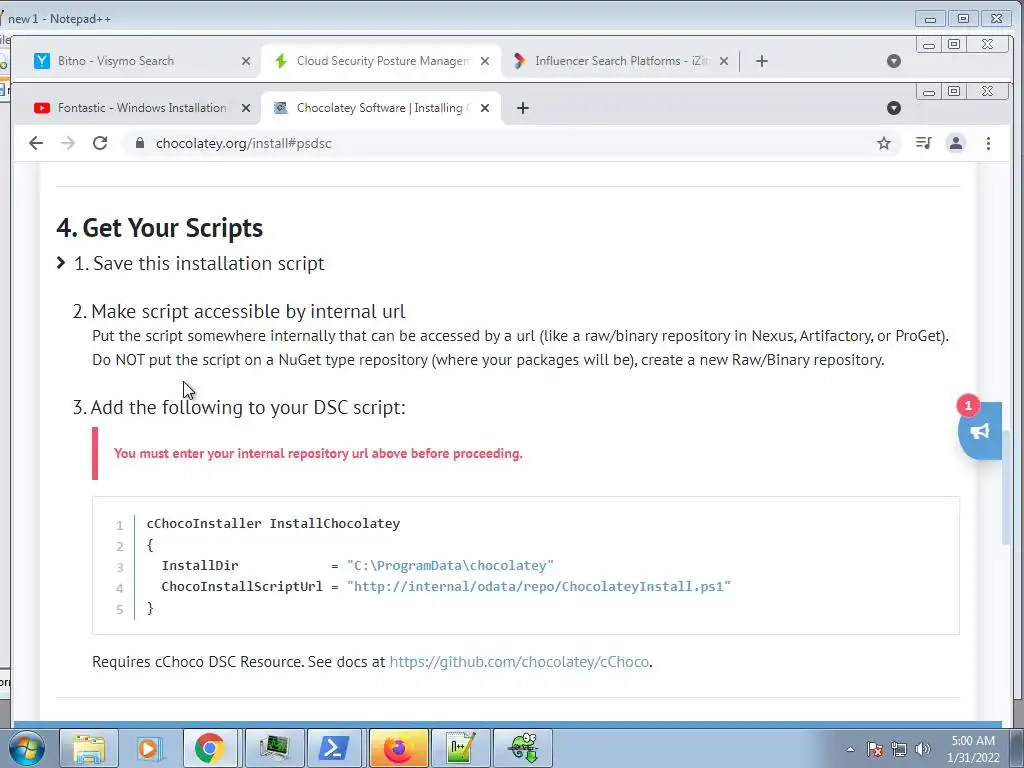This screenshot has height=768, width=1024.
Task: Open Firefox from the taskbar
Action: (398, 748)
